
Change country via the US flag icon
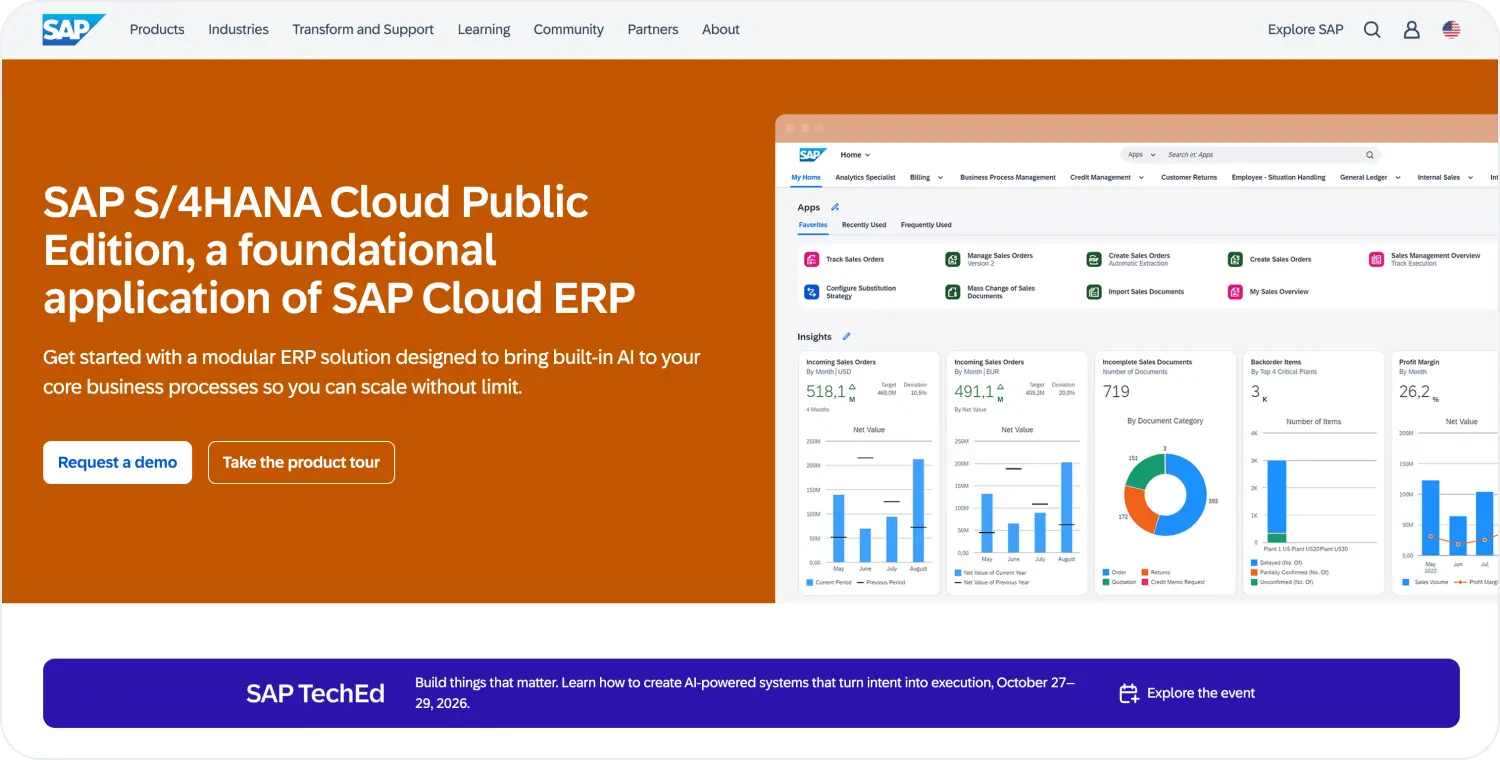(1451, 30)
